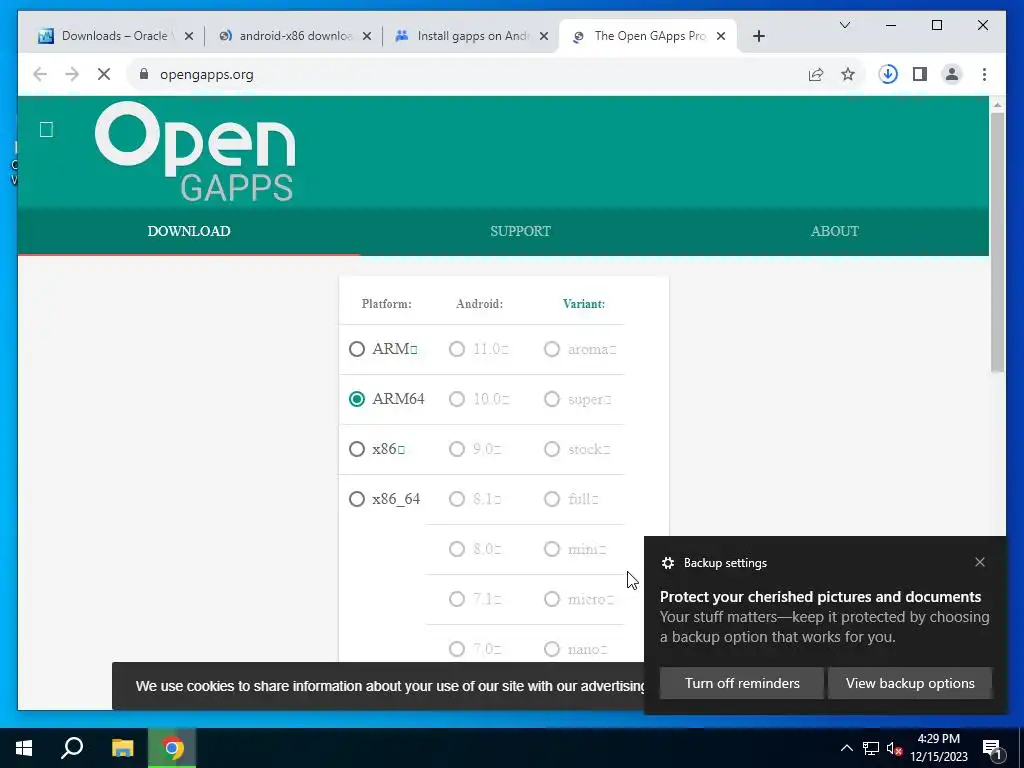Select Android 8.0 radio button
This screenshot has height=768, width=1024.
tap(456, 549)
